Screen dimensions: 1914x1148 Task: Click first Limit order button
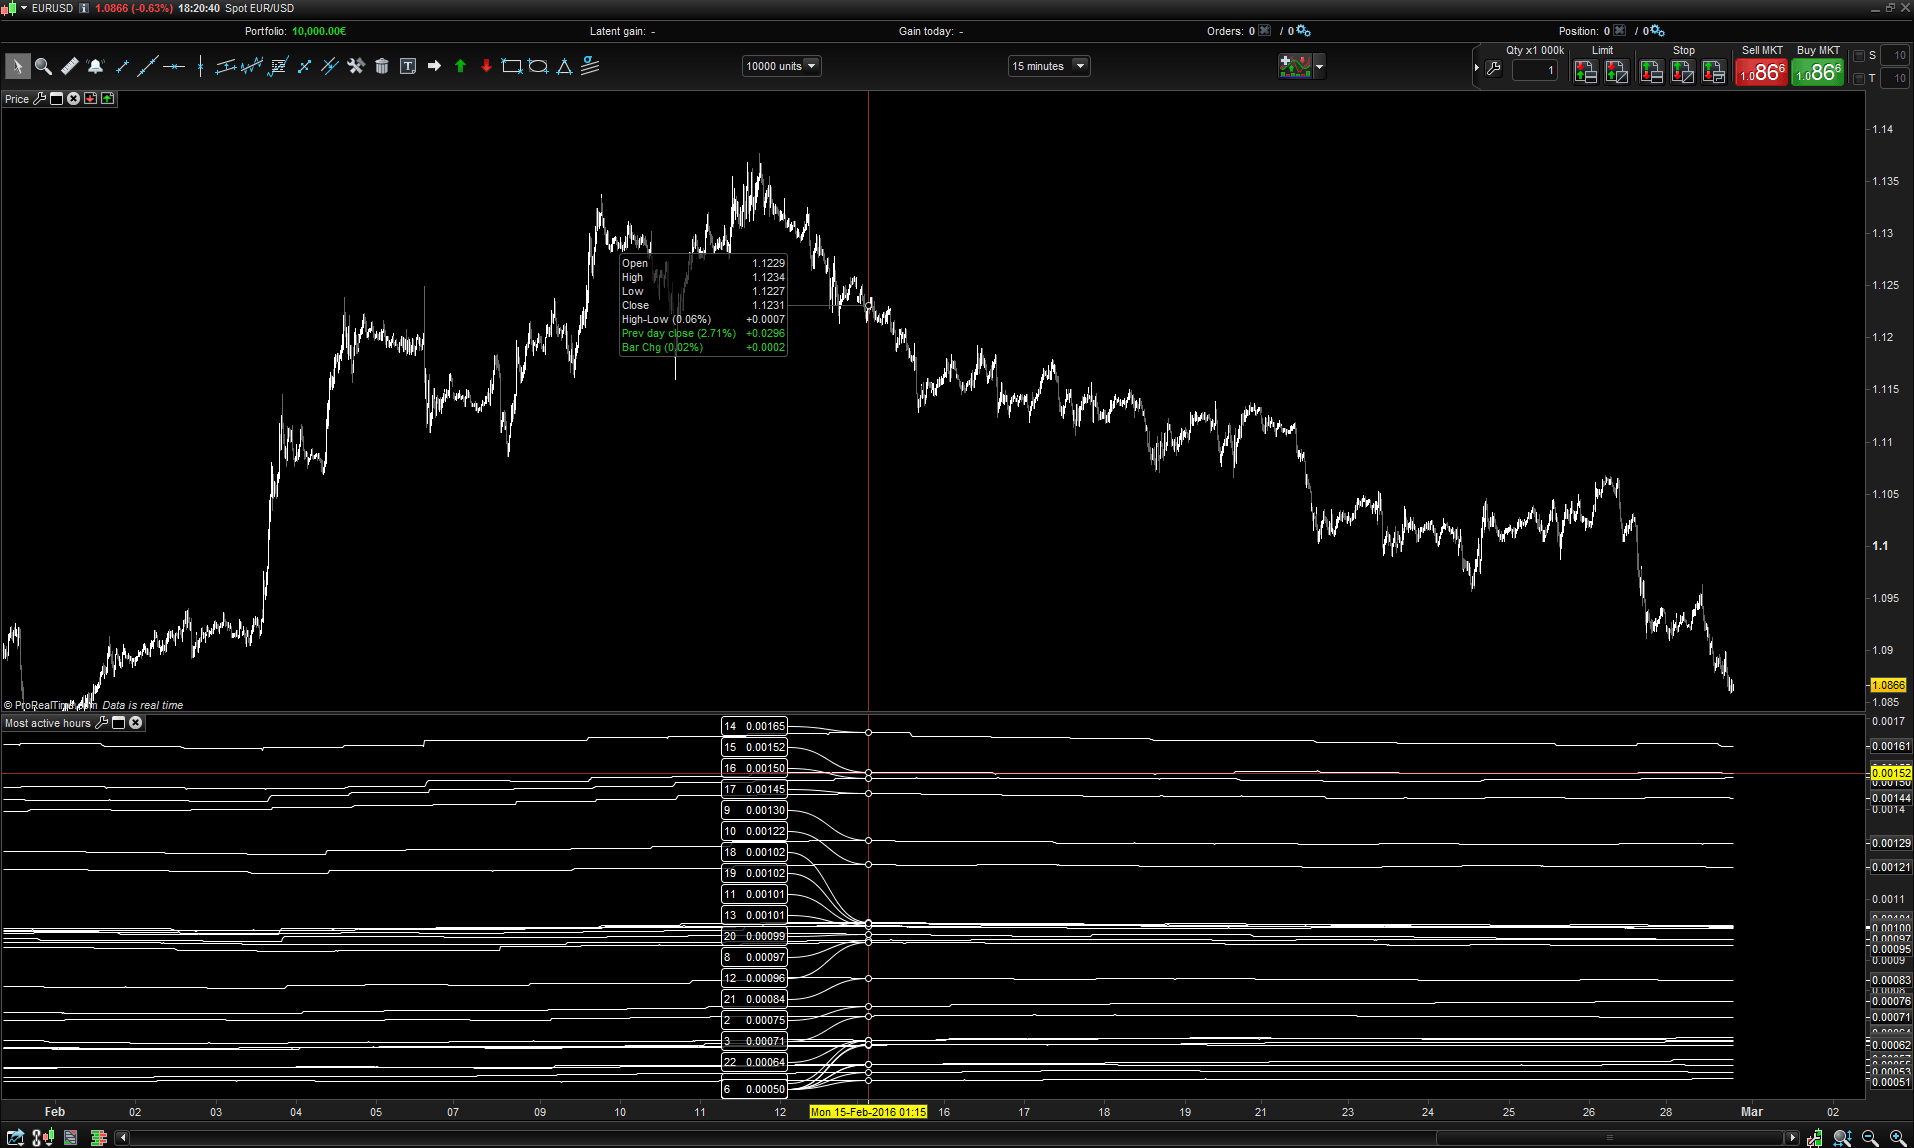pos(1585,72)
